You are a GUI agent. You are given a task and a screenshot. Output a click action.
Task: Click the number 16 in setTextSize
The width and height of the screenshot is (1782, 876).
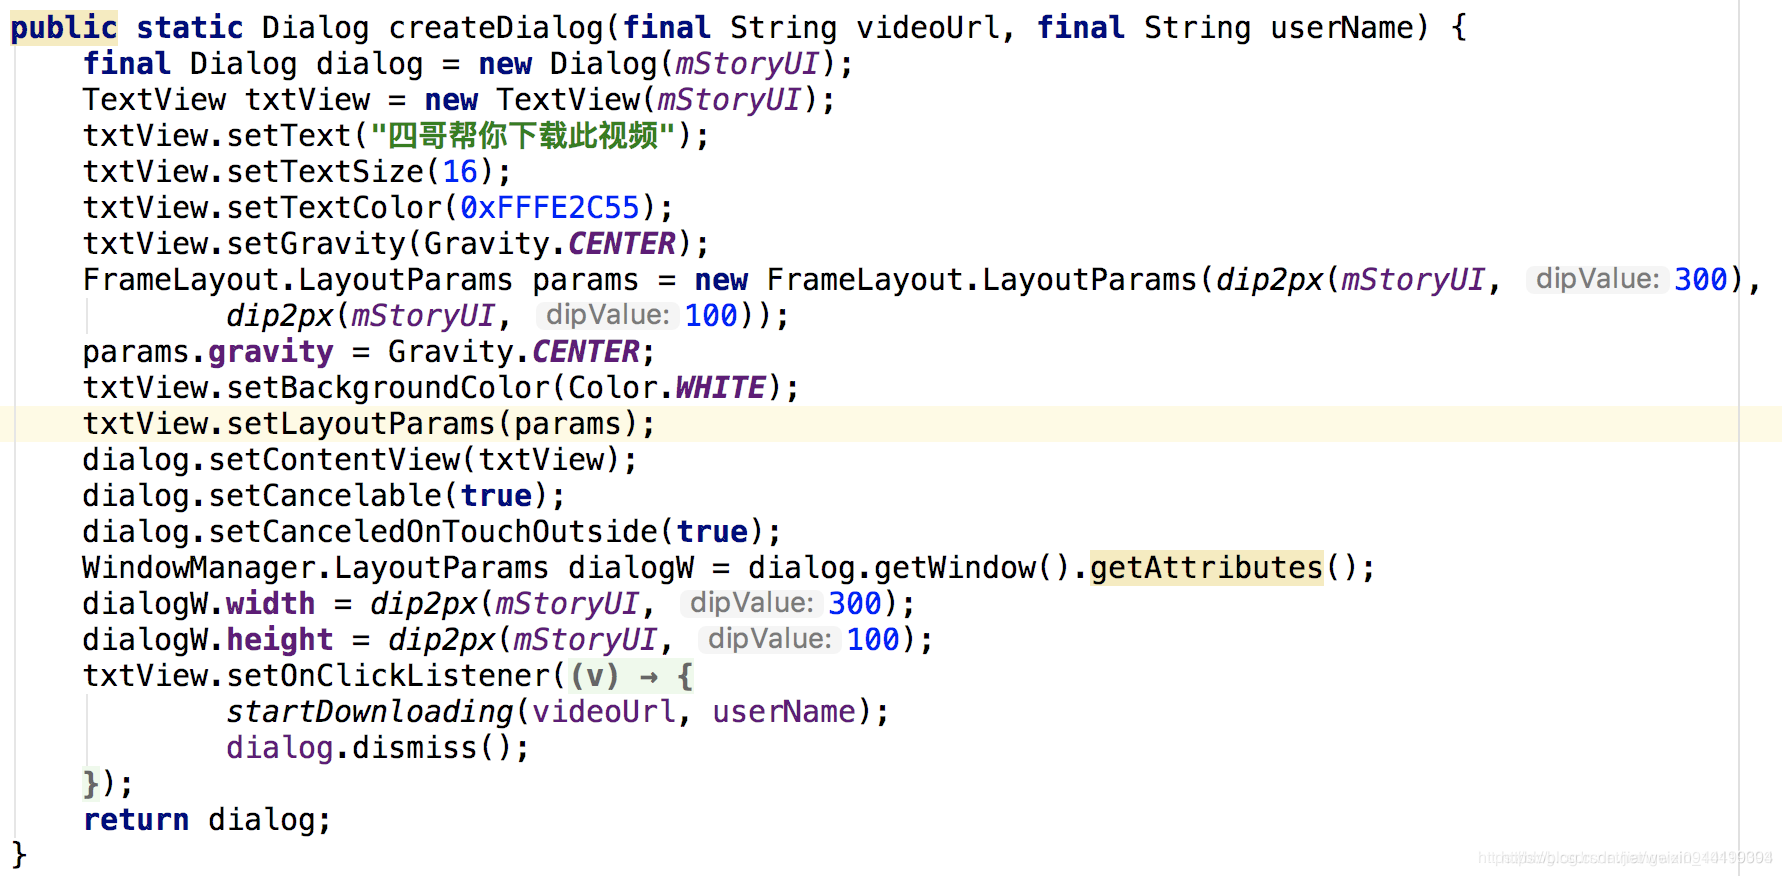tap(460, 171)
